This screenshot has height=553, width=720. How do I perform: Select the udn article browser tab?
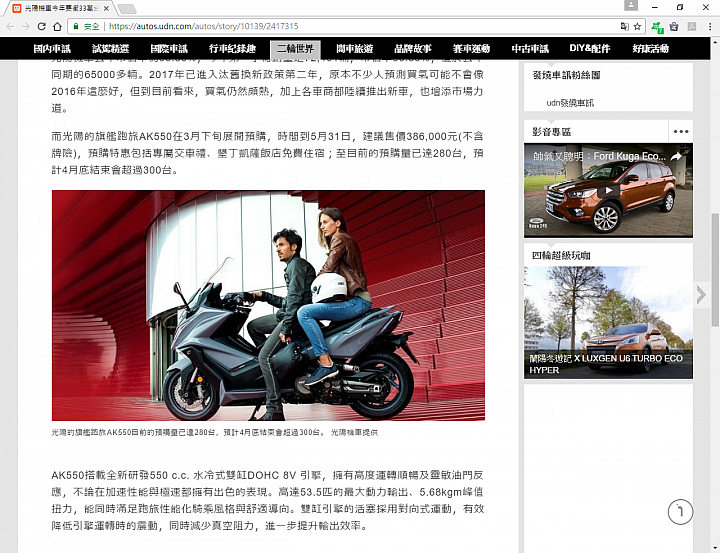pos(60,8)
